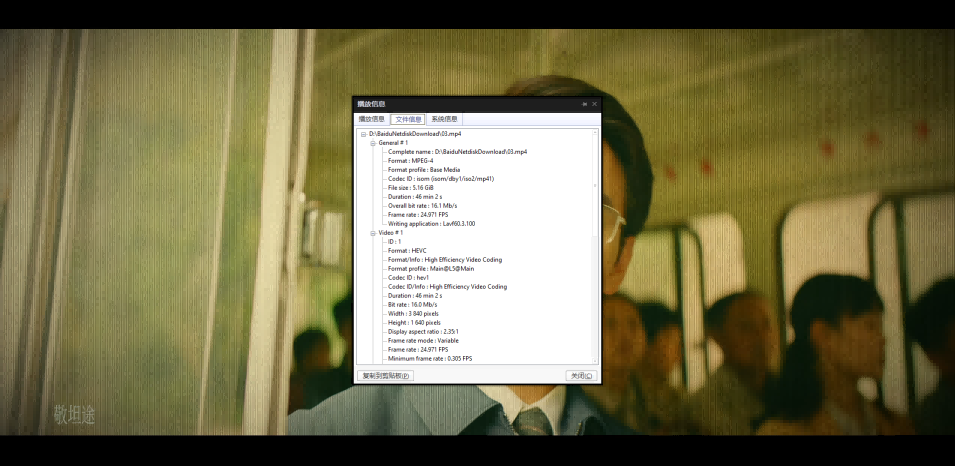Select the 文件信息 tab
This screenshot has width=955, height=466.
pos(408,119)
